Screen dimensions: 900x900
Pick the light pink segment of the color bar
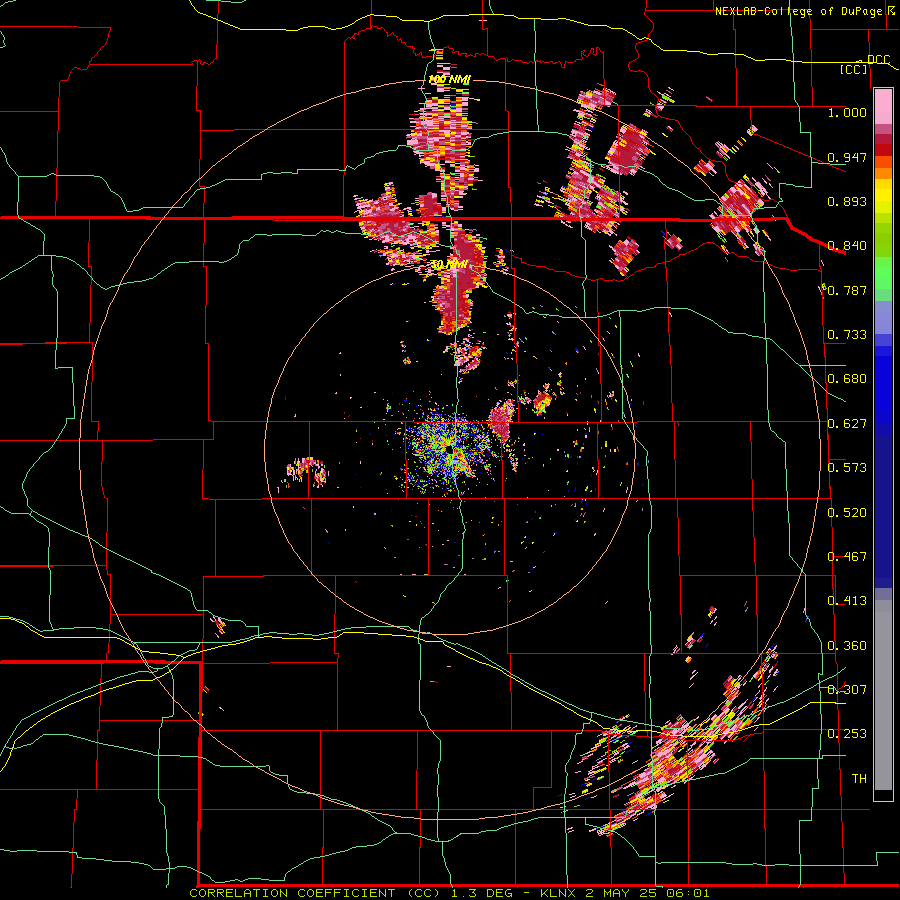point(883,106)
